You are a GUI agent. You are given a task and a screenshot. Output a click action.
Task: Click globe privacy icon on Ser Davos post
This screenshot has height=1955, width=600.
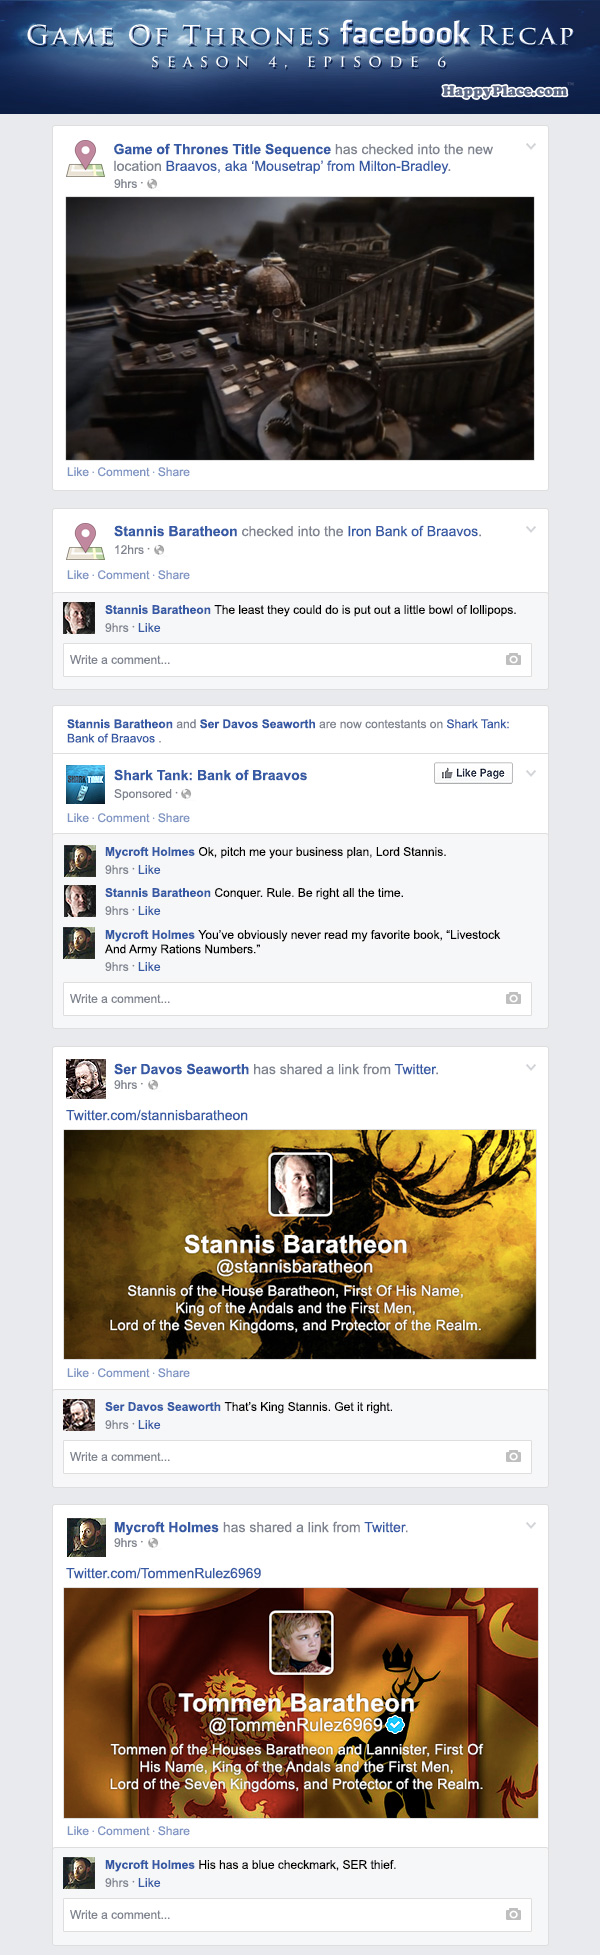point(152,1085)
